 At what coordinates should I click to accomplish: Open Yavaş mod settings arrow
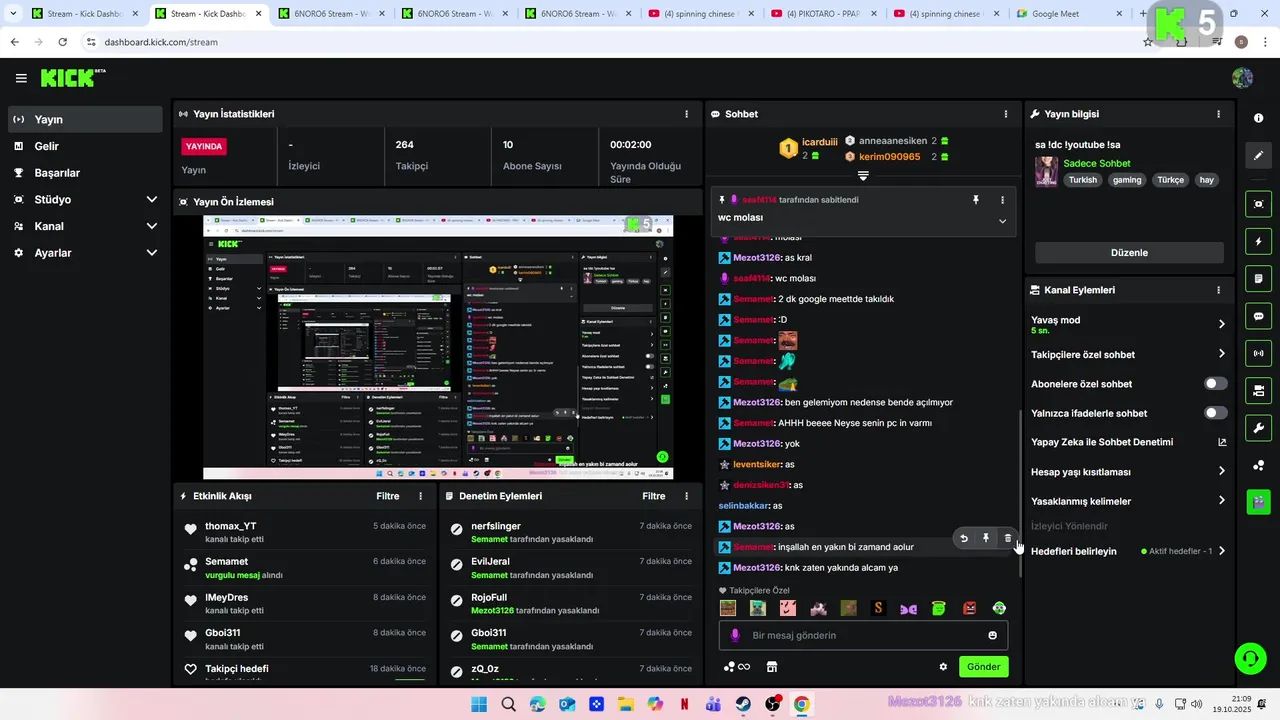pos(1221,324)
